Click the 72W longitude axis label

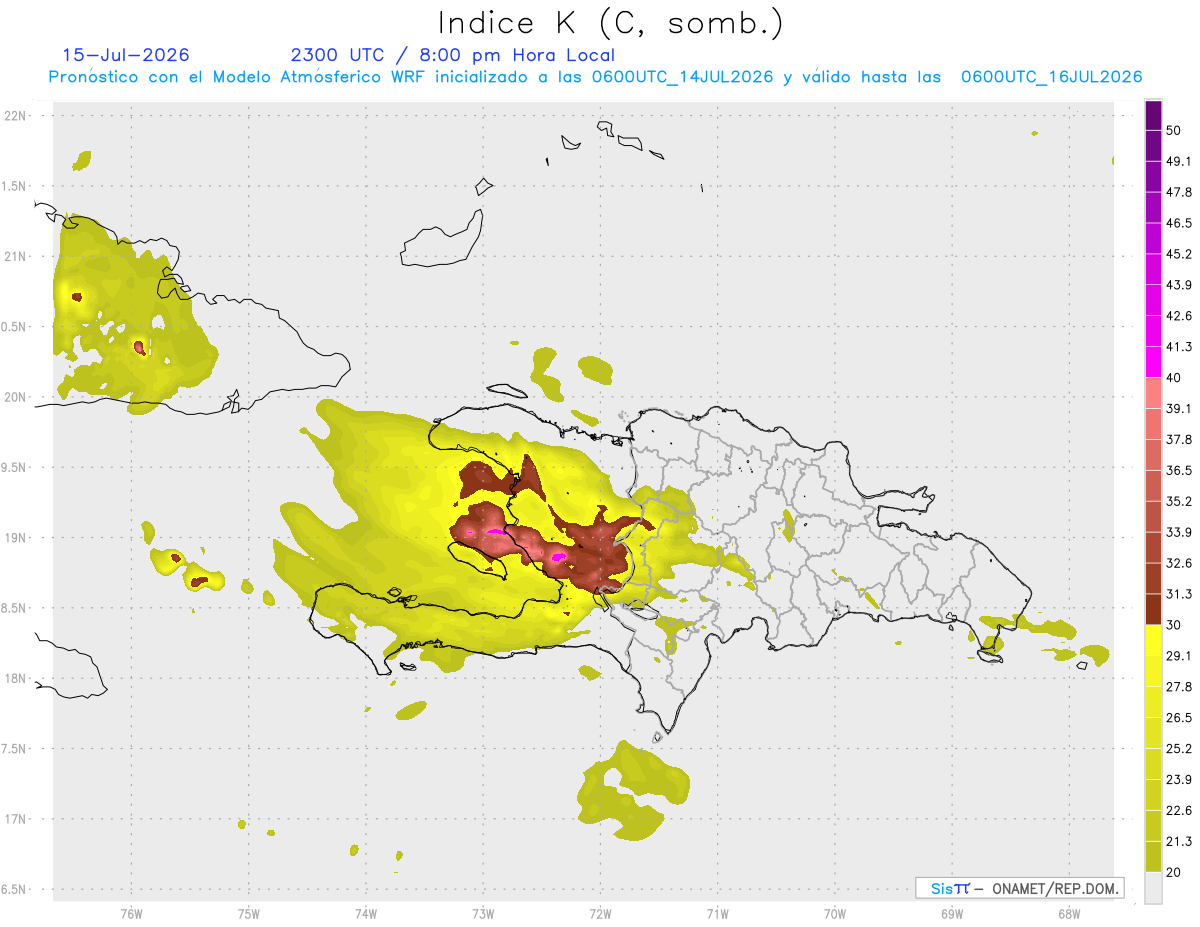click(600, 913)
